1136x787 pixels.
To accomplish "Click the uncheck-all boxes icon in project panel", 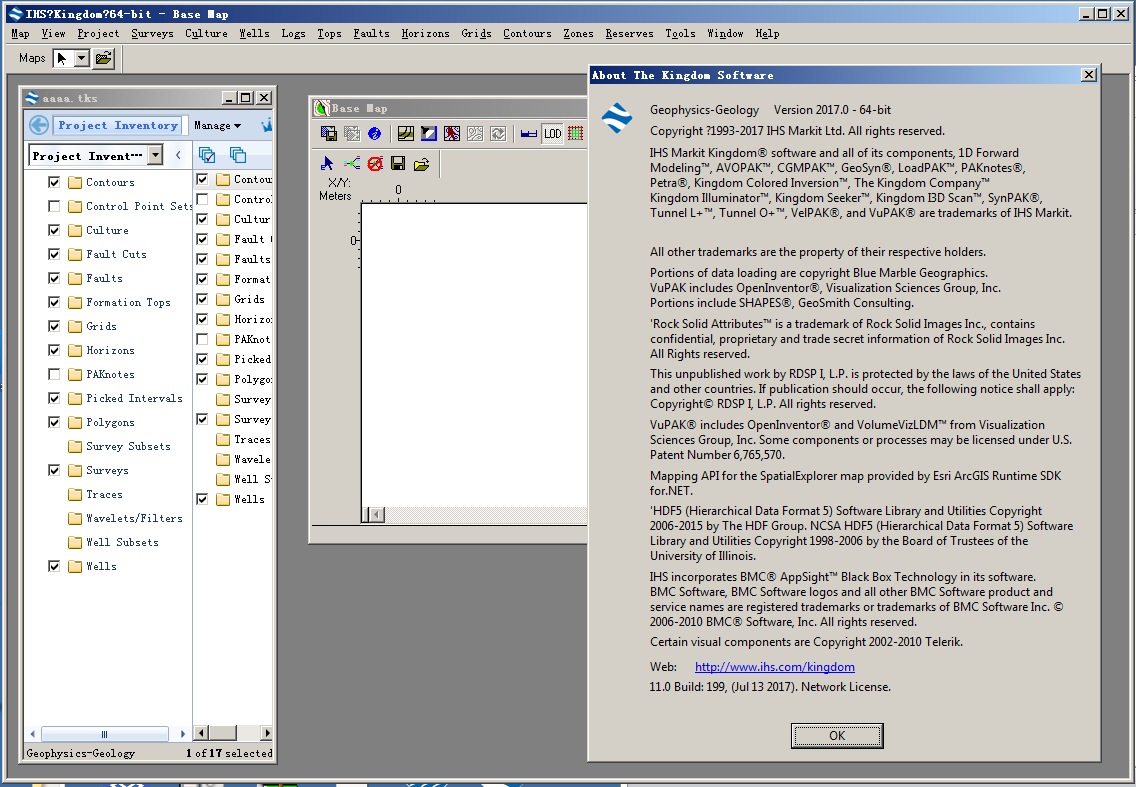I will click(238, 154).
